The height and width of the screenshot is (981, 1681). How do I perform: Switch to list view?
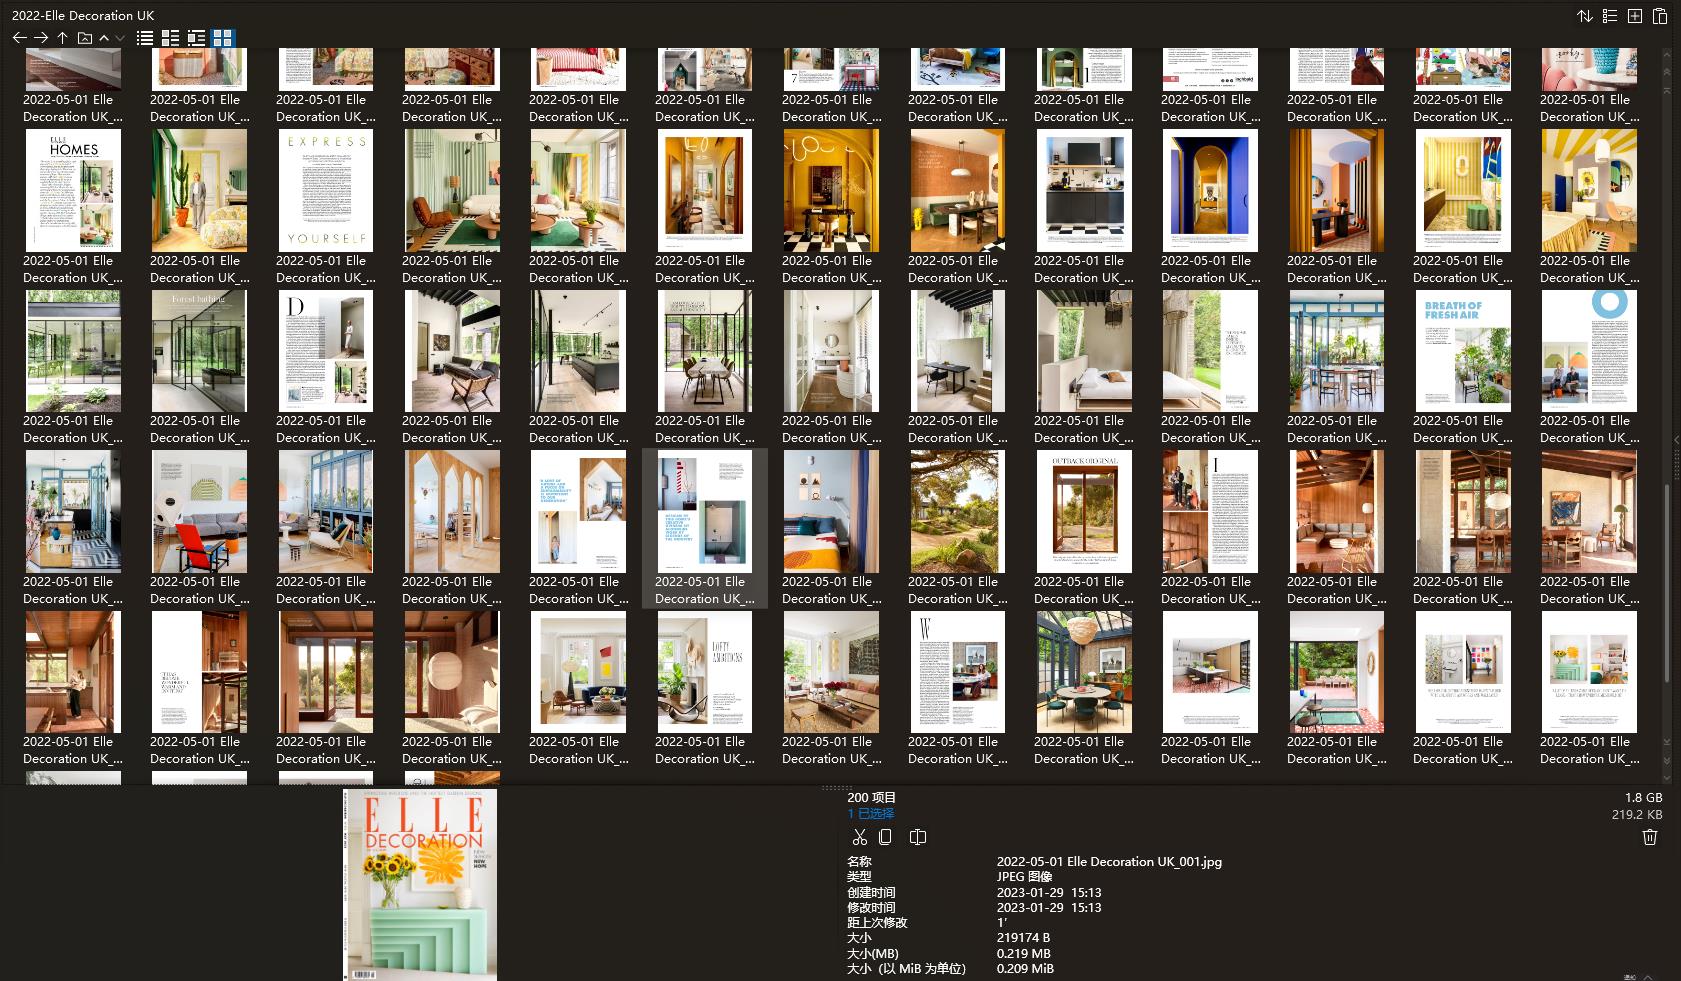point(144,38)
